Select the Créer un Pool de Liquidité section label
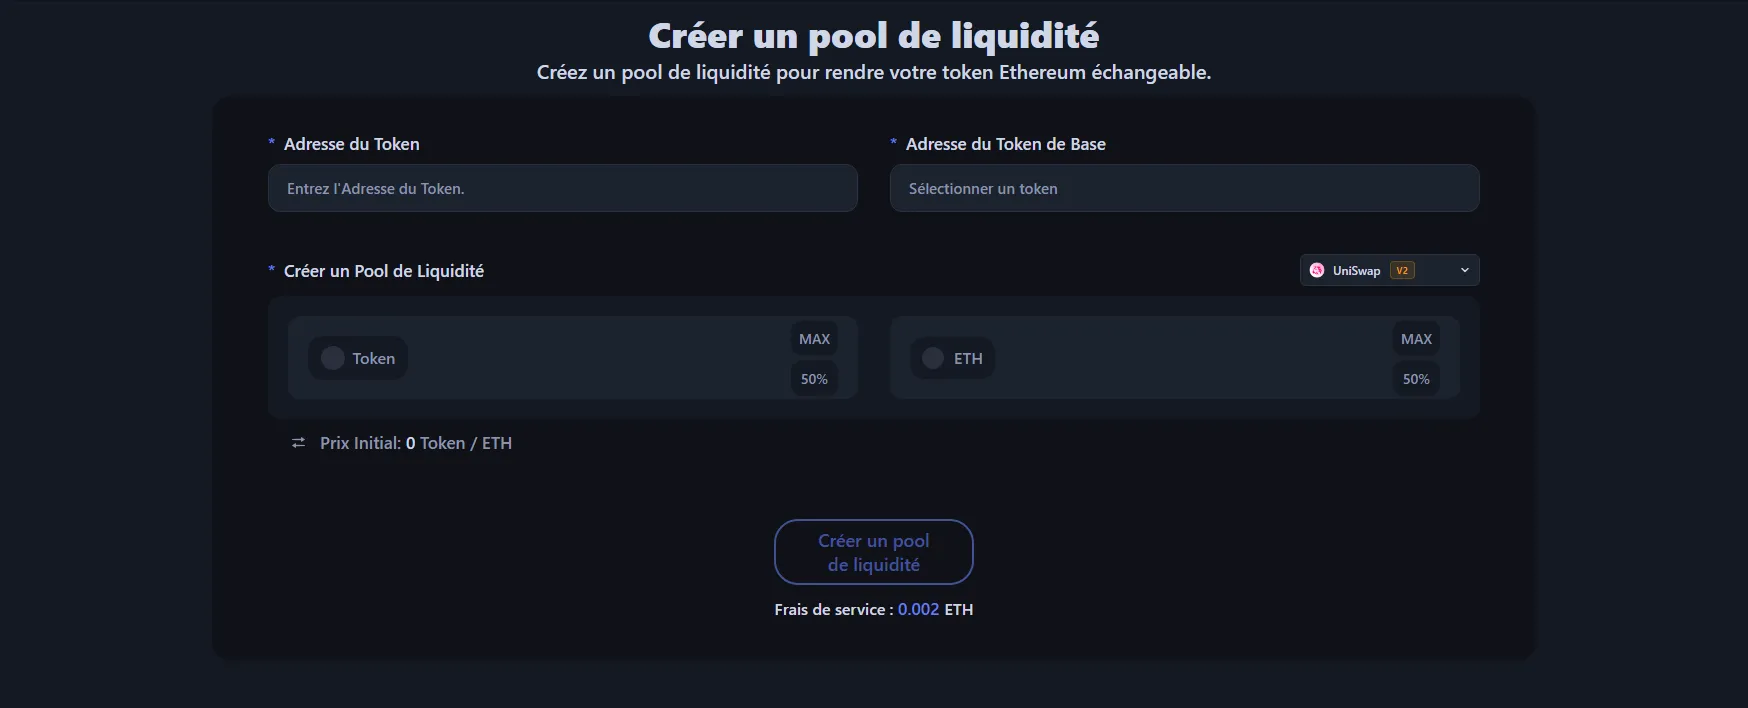The width and height of the screenshot is (1748, 708). tap(383, 271)
